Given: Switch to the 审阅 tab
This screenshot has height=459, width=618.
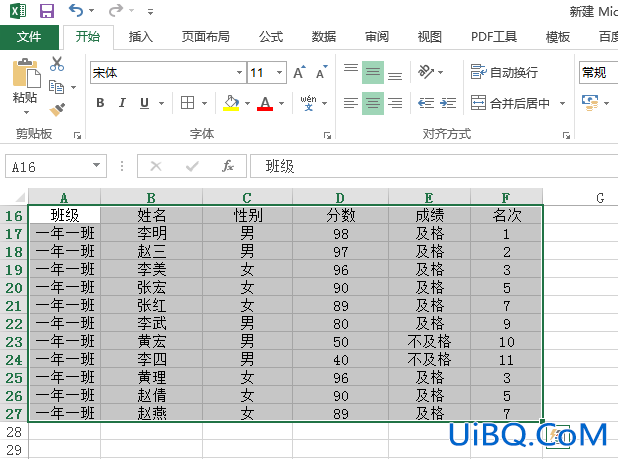Looking at the screenshot, I should [377, 37].
